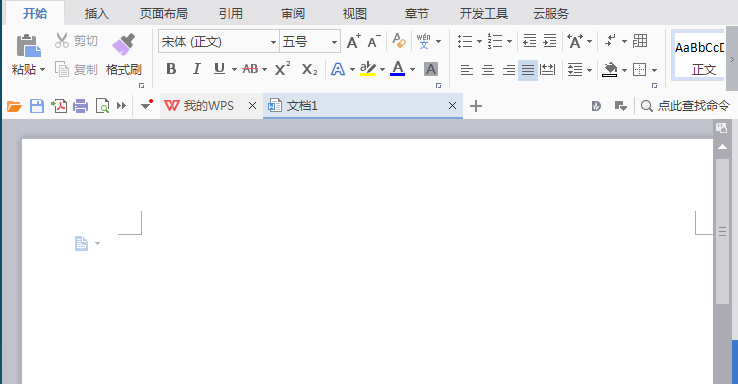Export to PDF icon in quick toolbar
738x384 pixels.
click(x=59, y=106)
